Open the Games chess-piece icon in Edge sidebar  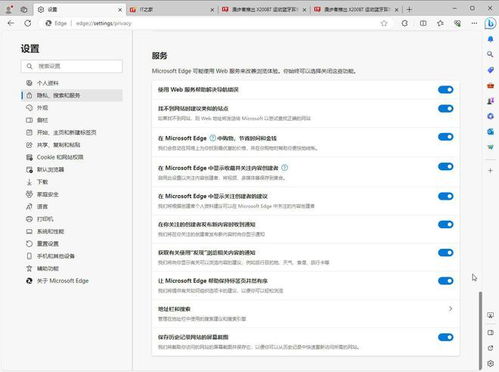tap(490, 101)
